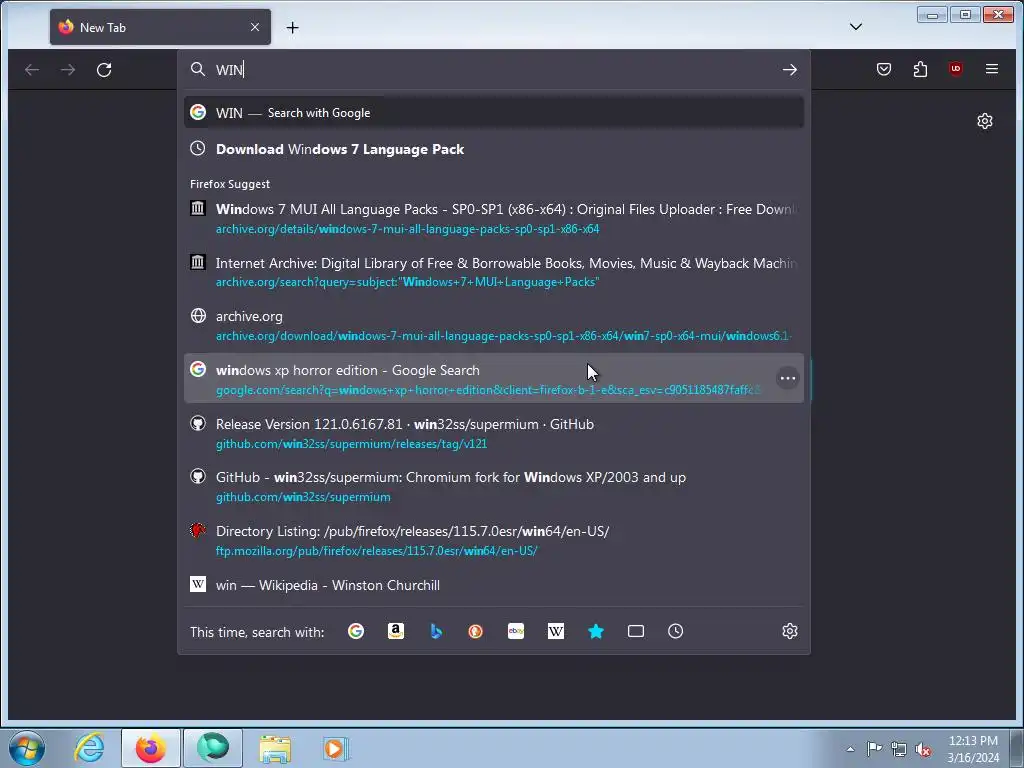Screen dimensions: 1024x768
Task: Click the muted volume tray icon
Action: coord(923,749)
